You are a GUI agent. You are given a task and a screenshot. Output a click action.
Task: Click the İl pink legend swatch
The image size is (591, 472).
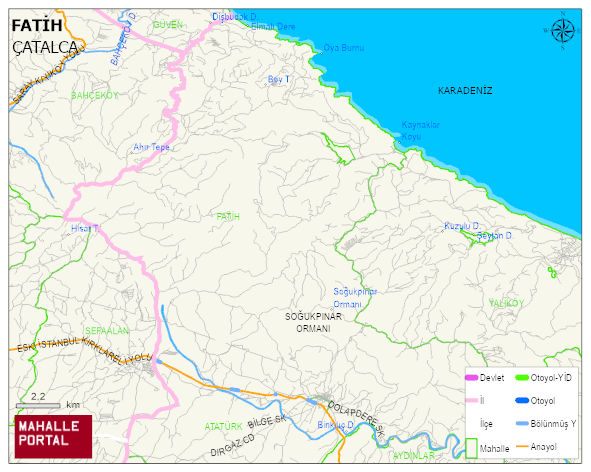pyautogui.click(x=471, y=401)
